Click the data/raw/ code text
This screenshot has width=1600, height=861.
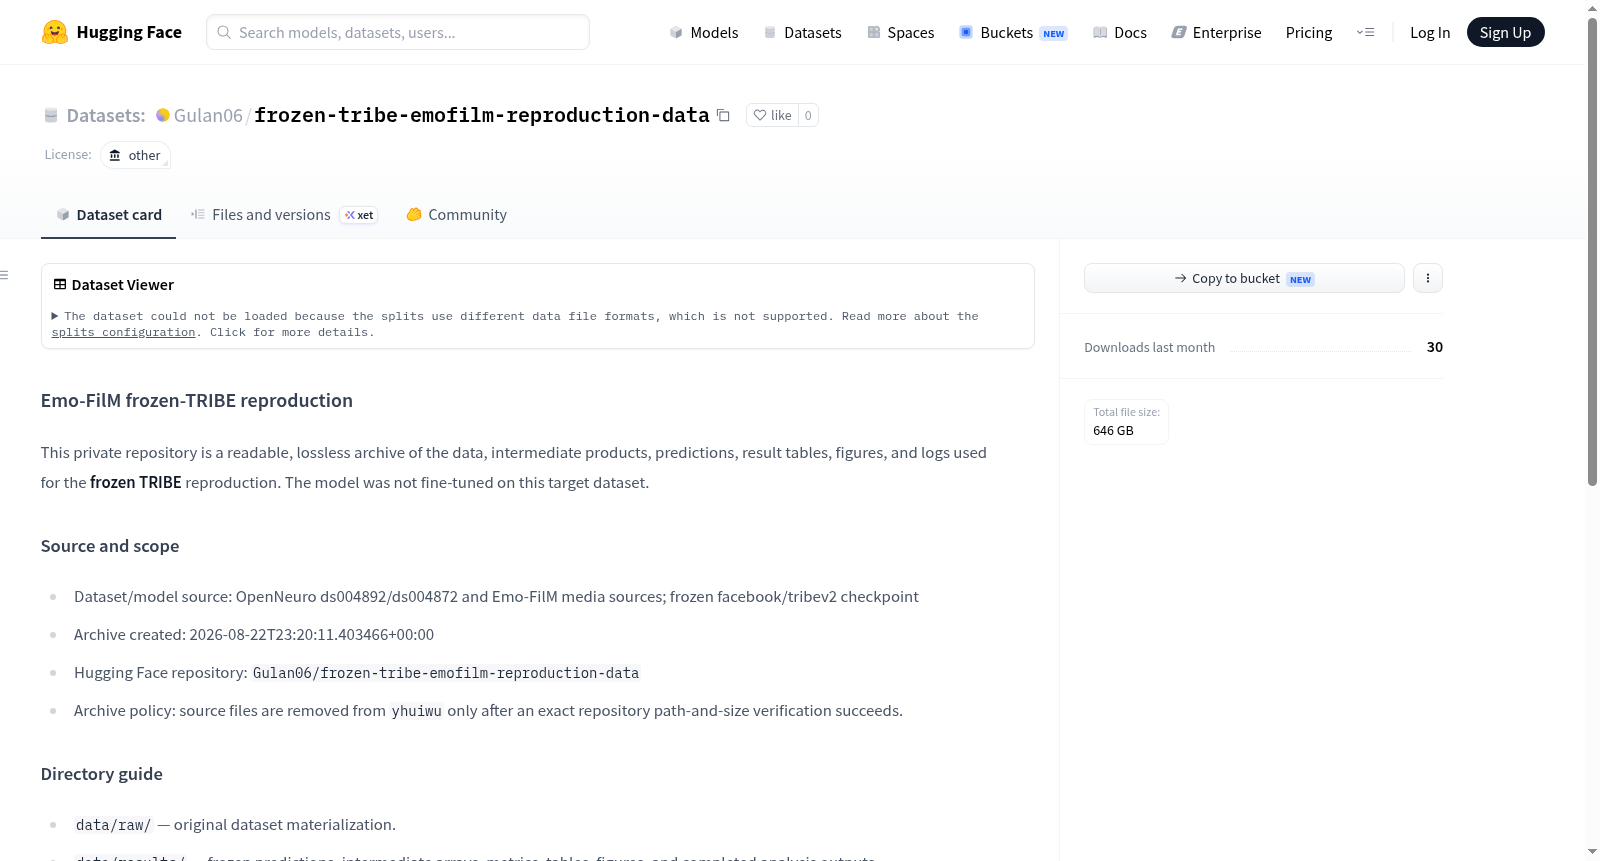pos(113,825)
